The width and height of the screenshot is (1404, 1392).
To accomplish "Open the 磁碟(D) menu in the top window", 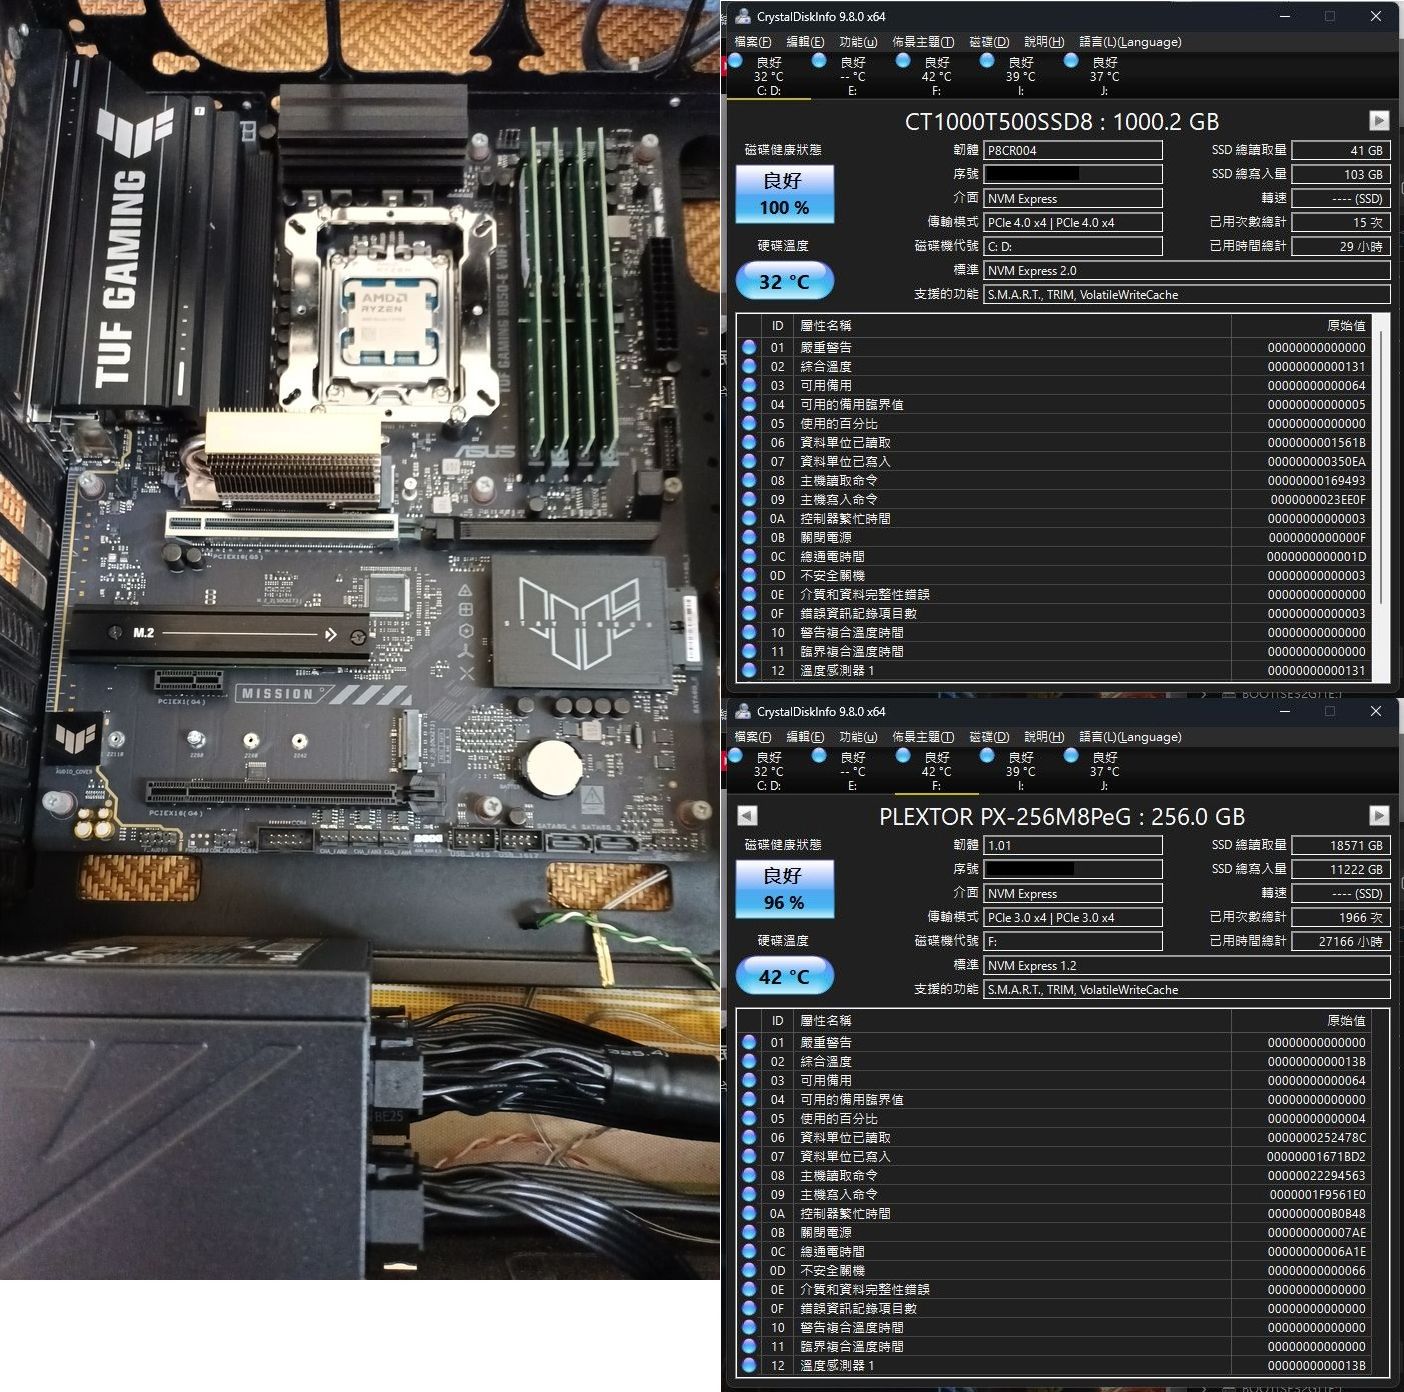I will click(989, 42).
